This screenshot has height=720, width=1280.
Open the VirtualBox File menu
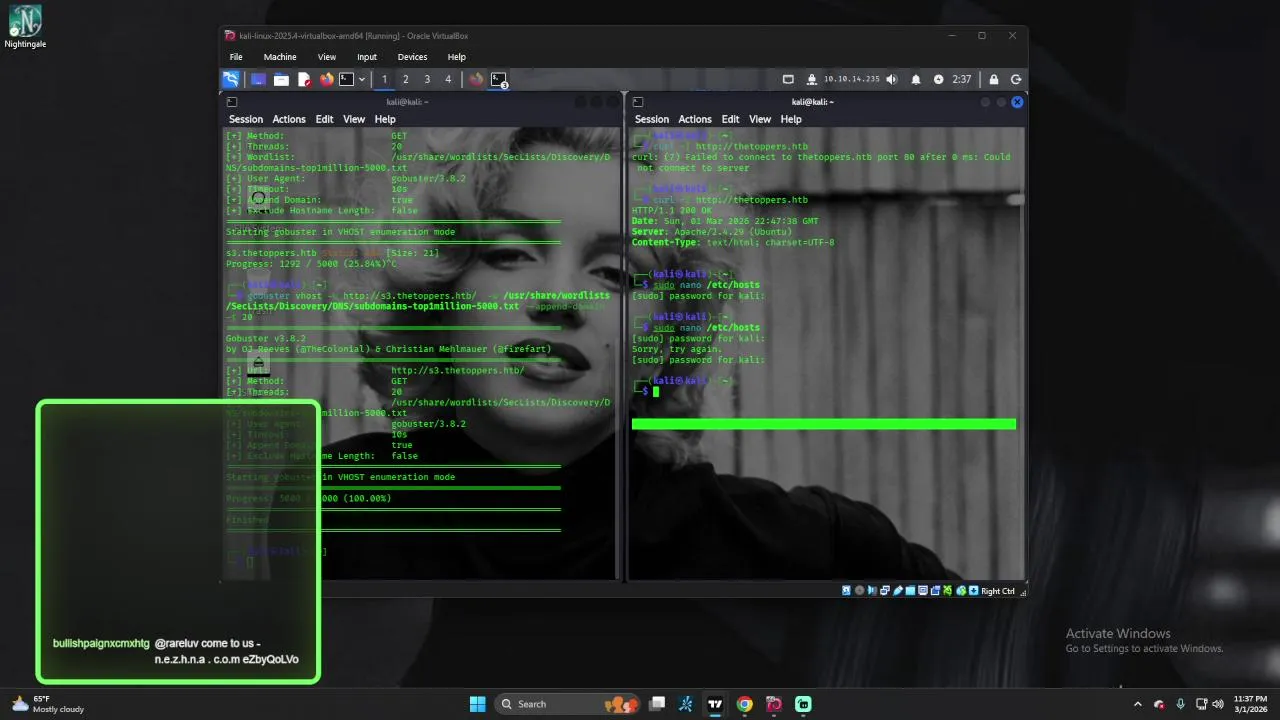[x=236, y=57]
